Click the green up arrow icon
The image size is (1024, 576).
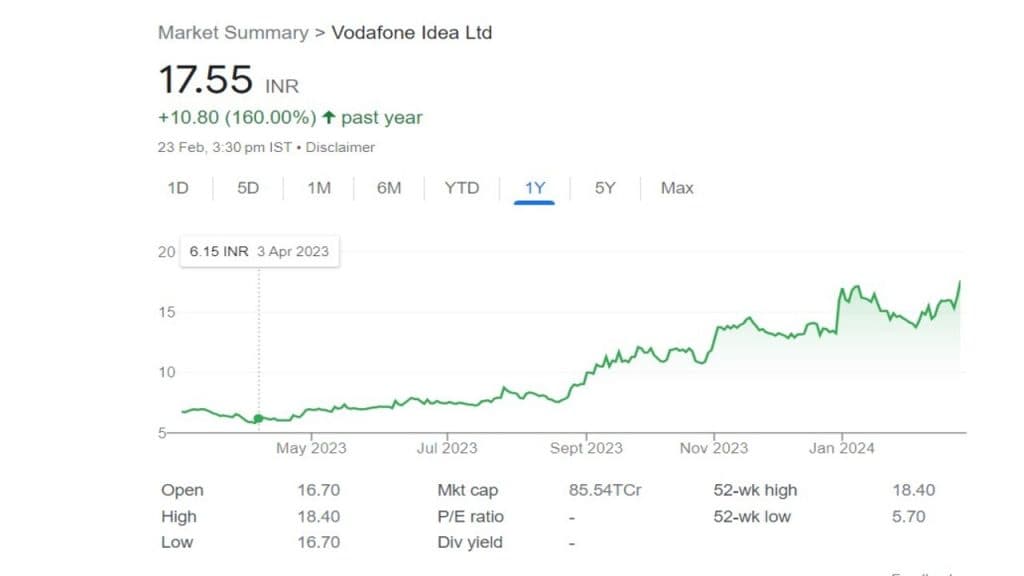pyautogui.click(x=329, y=118)
